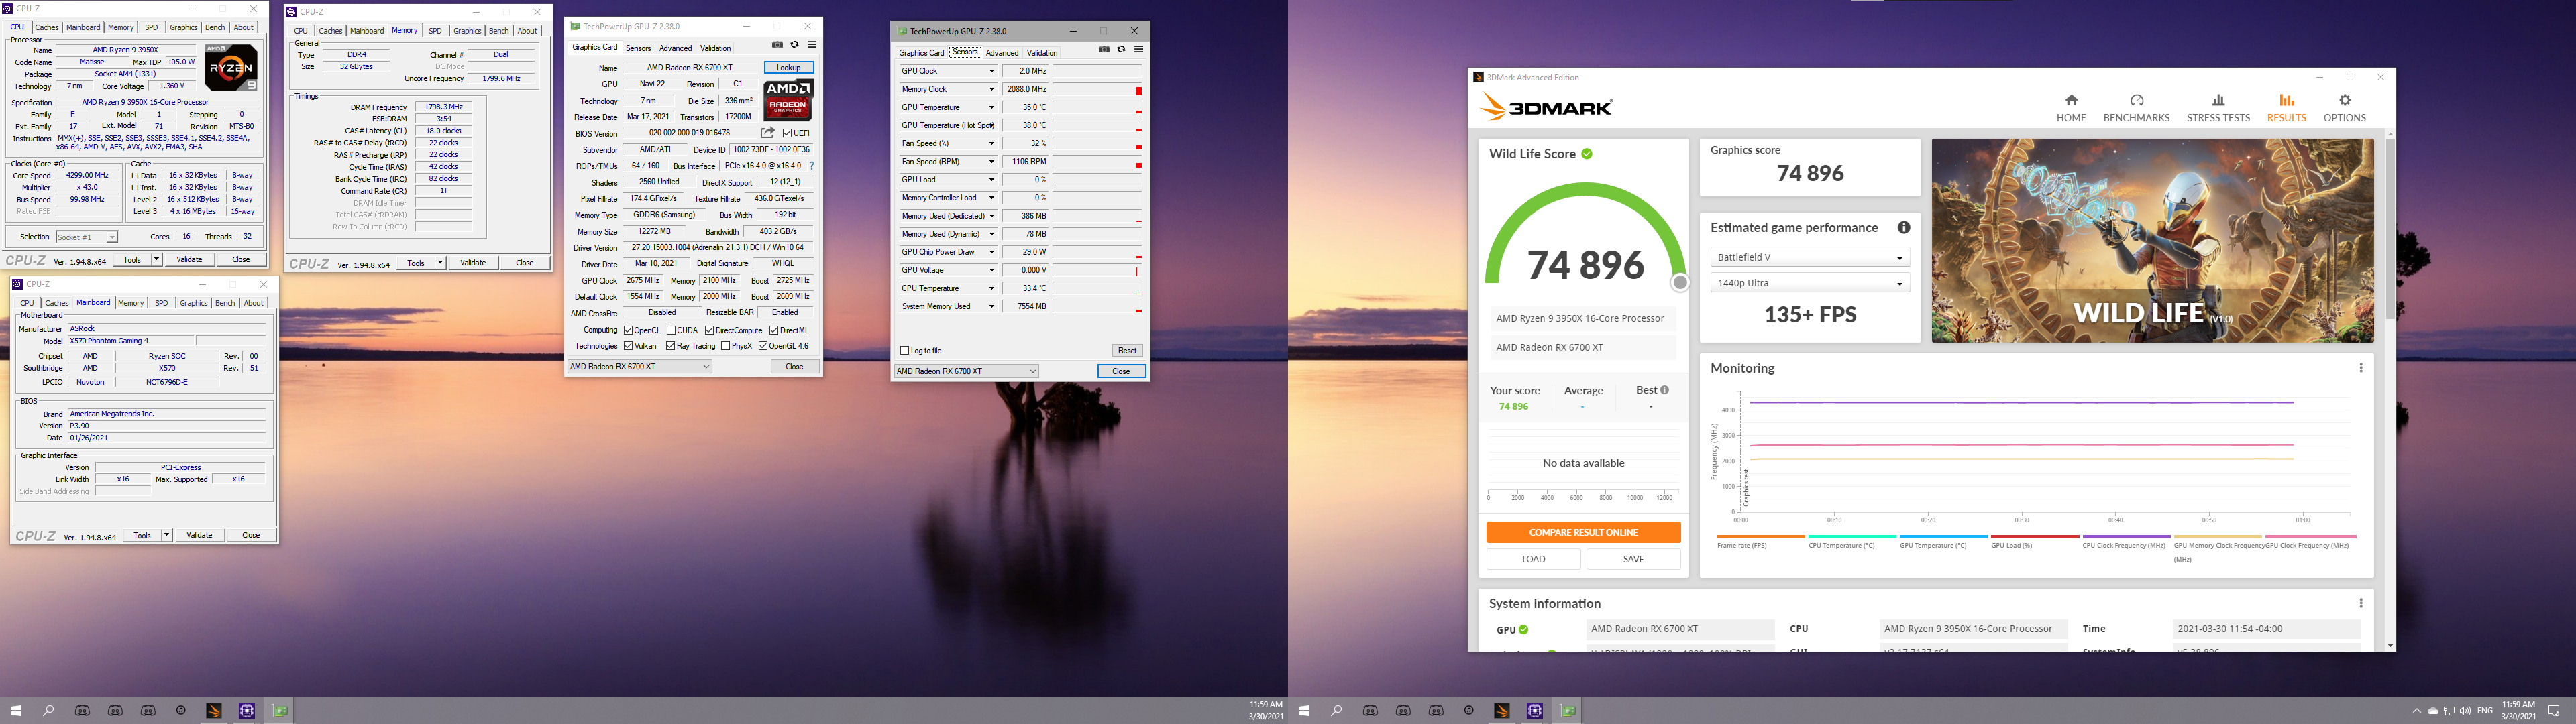Click the Bus Interface question mark icon

[811, 166]
